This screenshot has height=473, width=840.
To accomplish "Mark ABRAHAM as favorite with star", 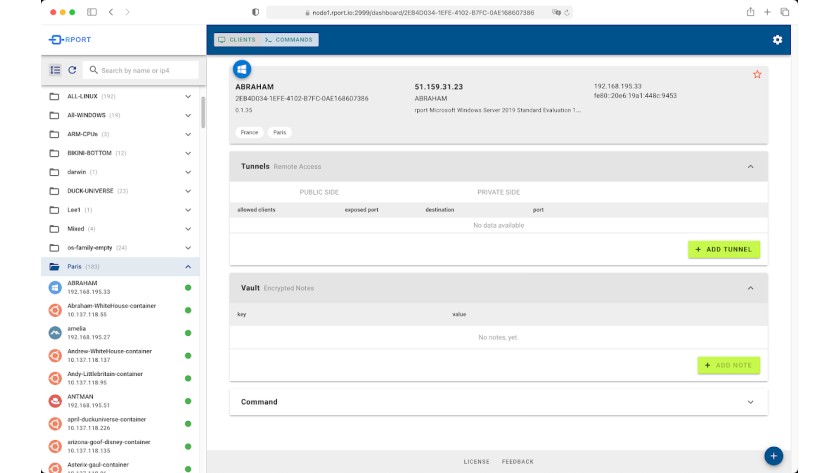I will point(757,74).
